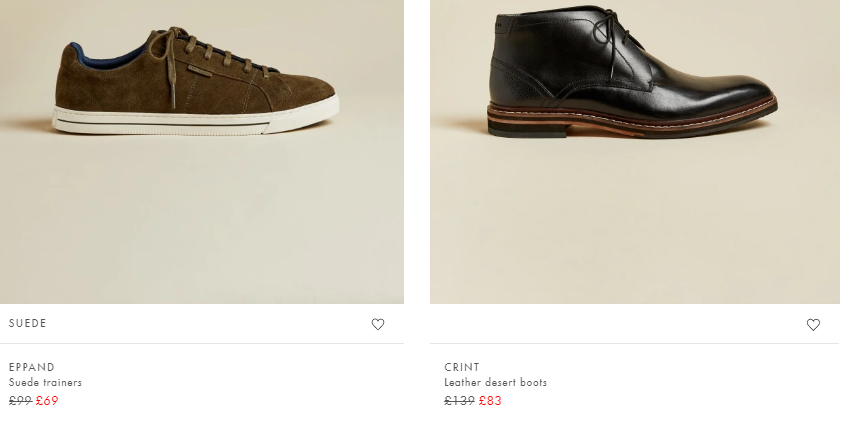
Task: Open the olive suede trainer image
Action: coord(200,150)
